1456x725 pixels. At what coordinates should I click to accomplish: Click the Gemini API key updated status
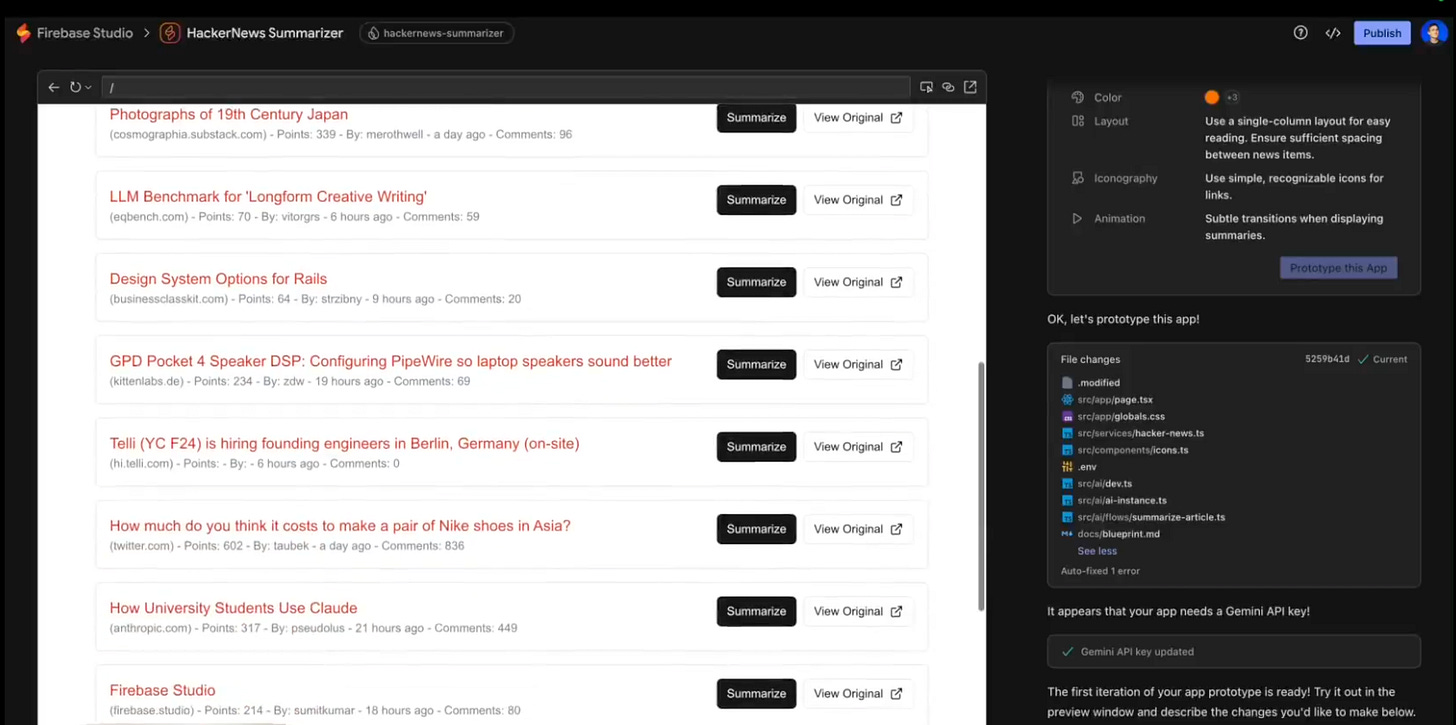pyautogui.click(x=1234, y=652)
